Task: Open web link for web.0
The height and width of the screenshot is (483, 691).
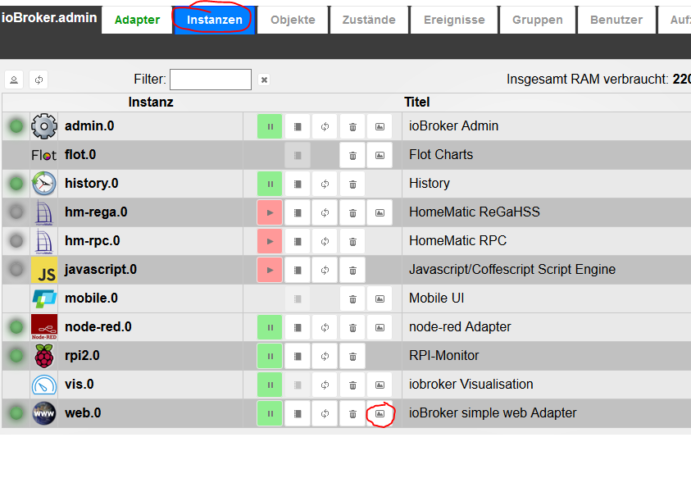Action: pos(379,413)
